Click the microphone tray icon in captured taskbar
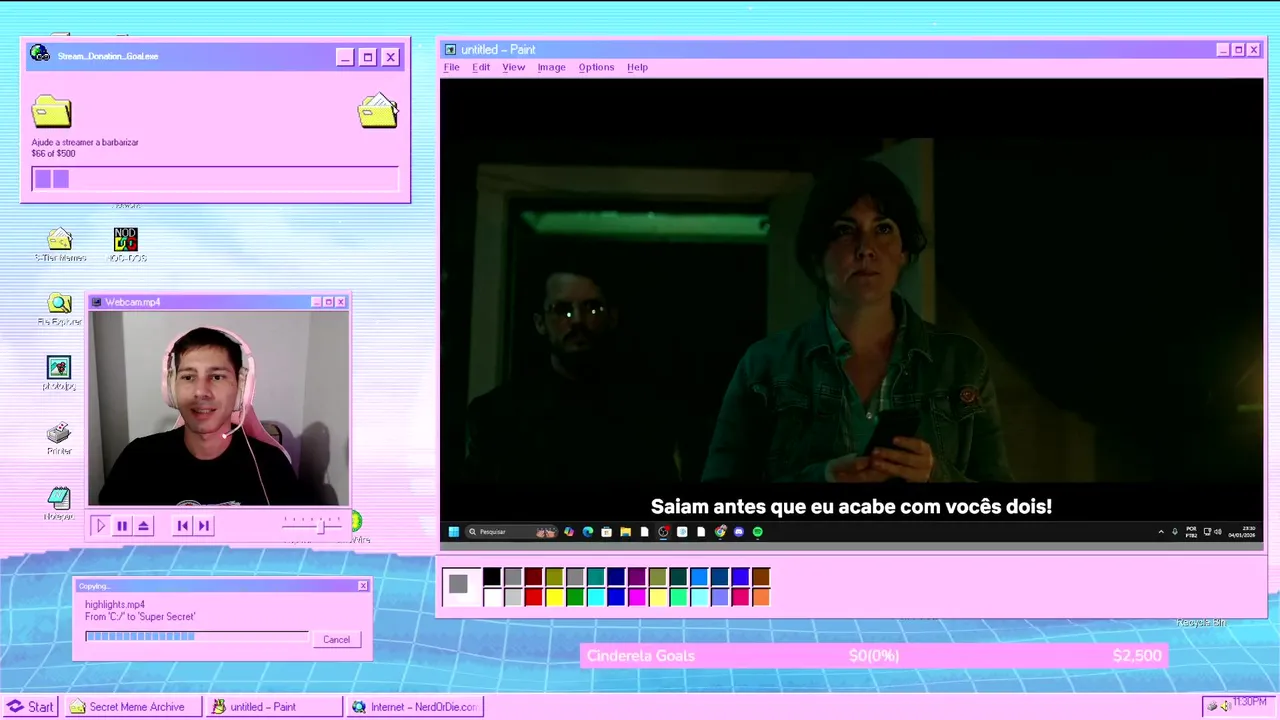Viewport: 1280px width, 720px height. point(1175,532)
